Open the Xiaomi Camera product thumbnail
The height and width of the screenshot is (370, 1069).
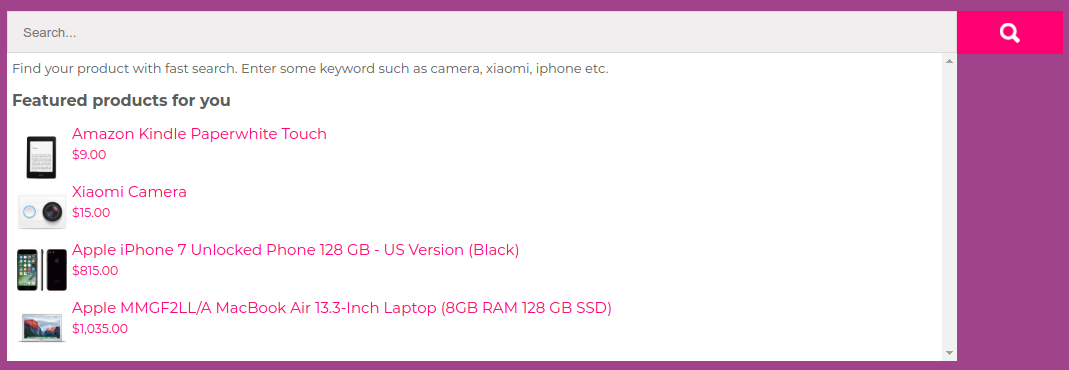tap(42, 213)
